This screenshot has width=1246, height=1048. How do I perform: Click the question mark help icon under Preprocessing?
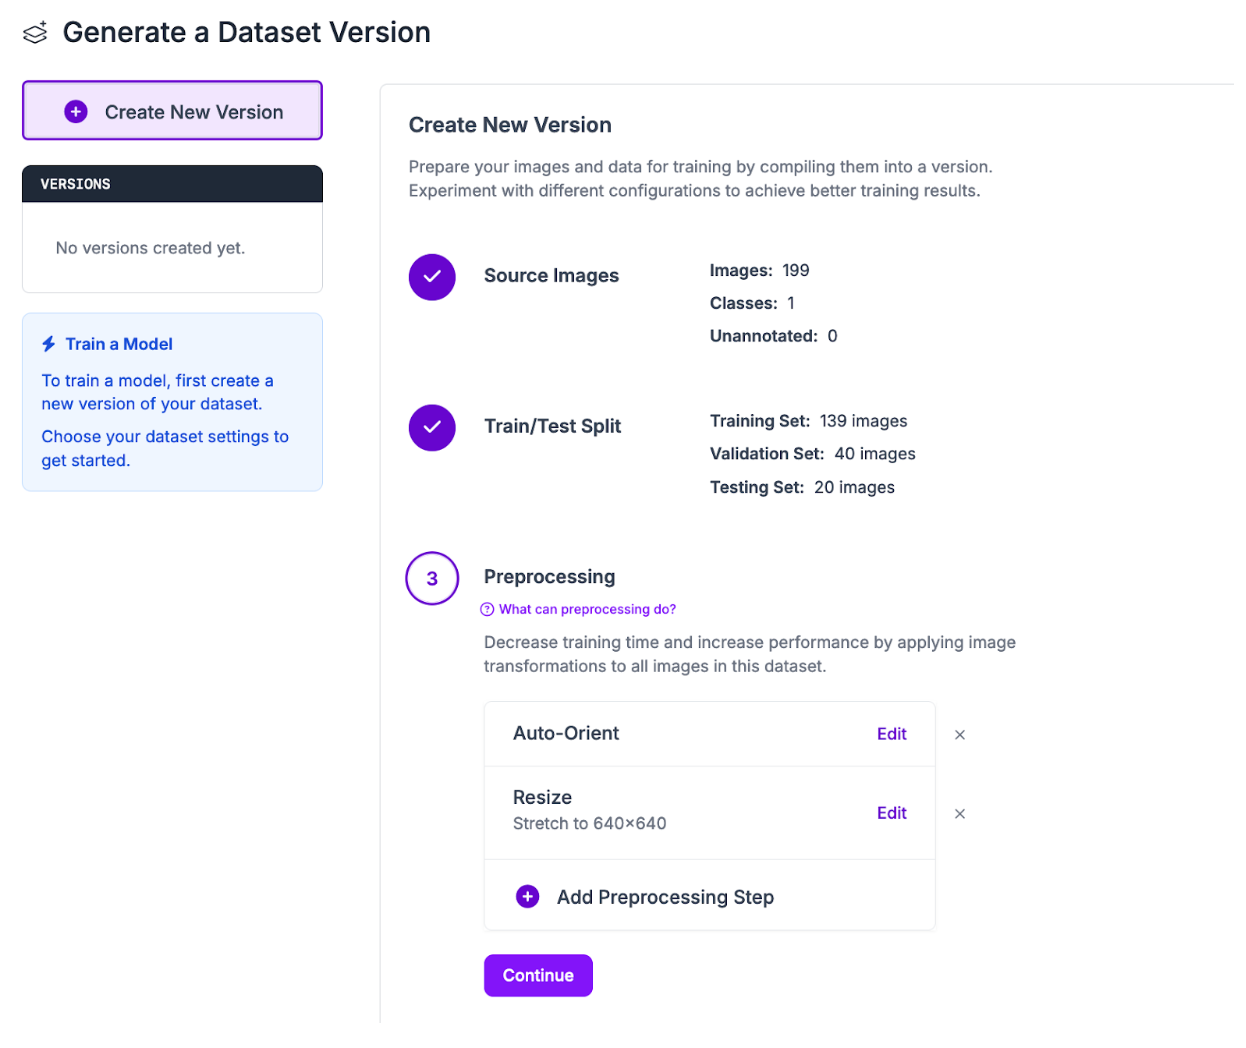tap(488, 609)
